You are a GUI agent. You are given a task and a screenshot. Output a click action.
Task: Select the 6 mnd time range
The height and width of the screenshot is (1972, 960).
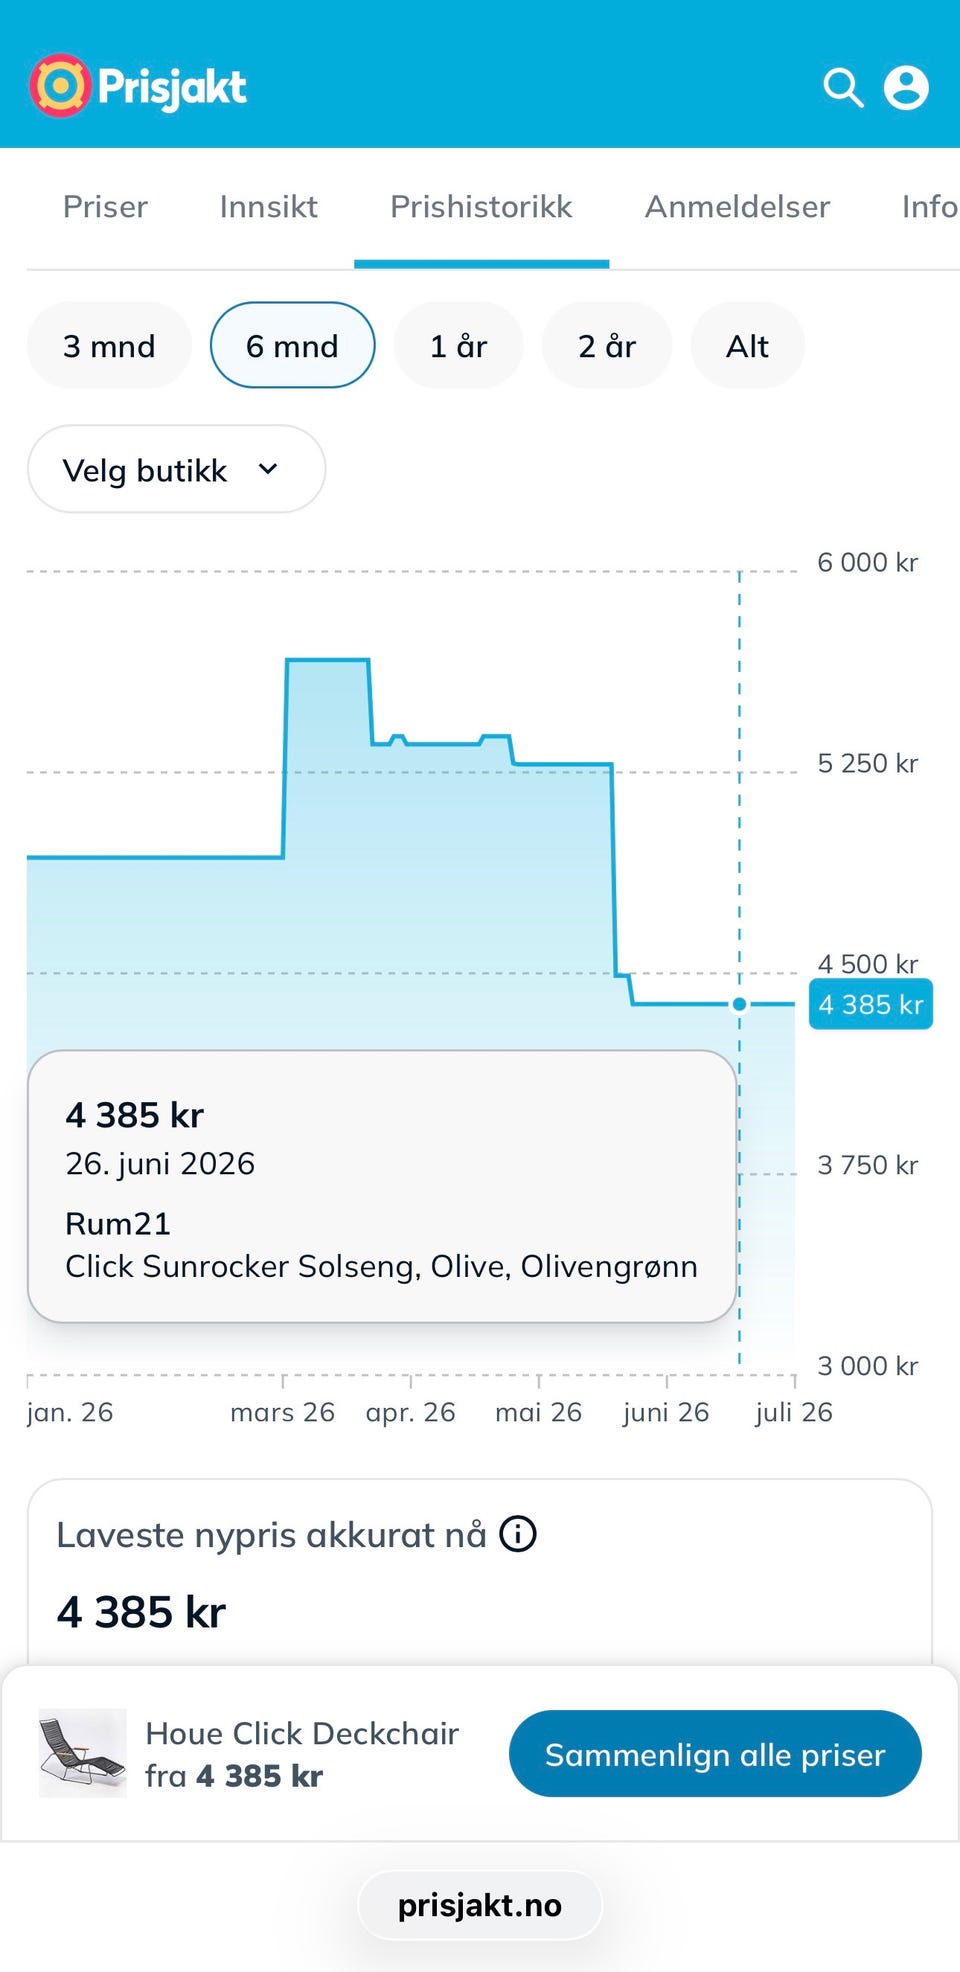tap(292, 345)
